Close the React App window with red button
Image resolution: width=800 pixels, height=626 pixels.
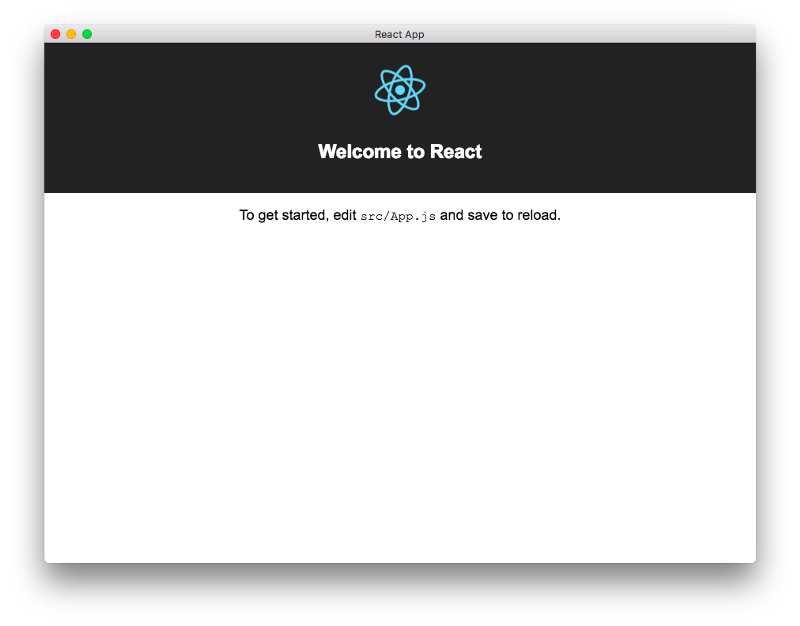click(x=56, y=34)
